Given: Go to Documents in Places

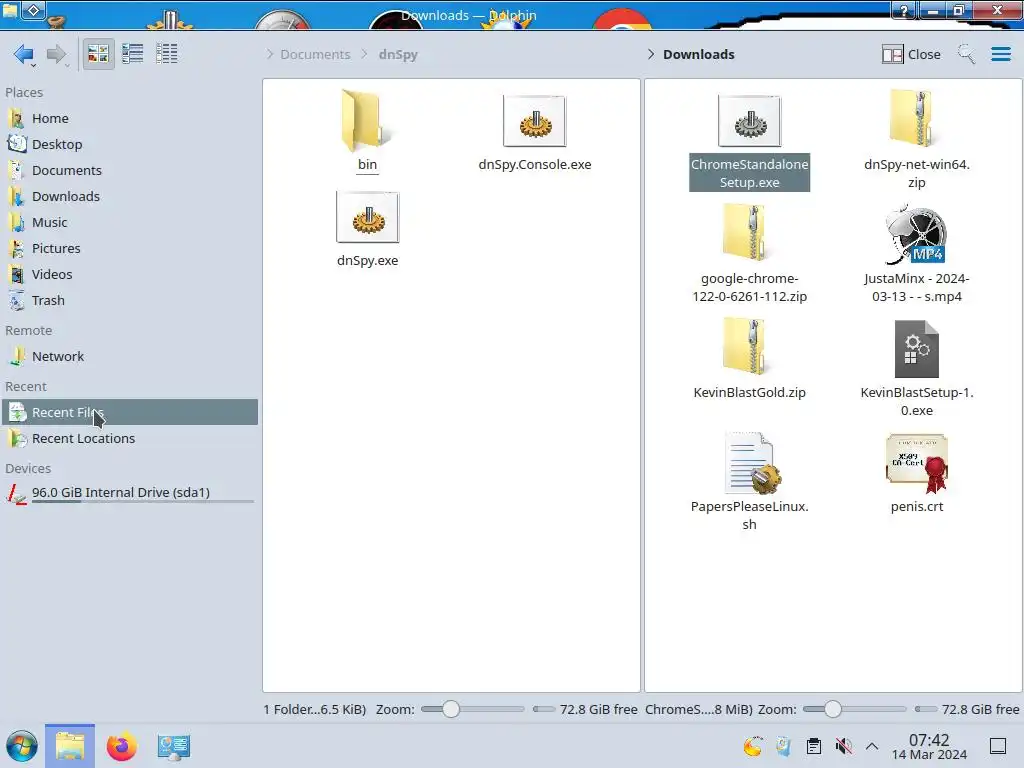Looking at the screenshot, I should click(x=129, y=170).
